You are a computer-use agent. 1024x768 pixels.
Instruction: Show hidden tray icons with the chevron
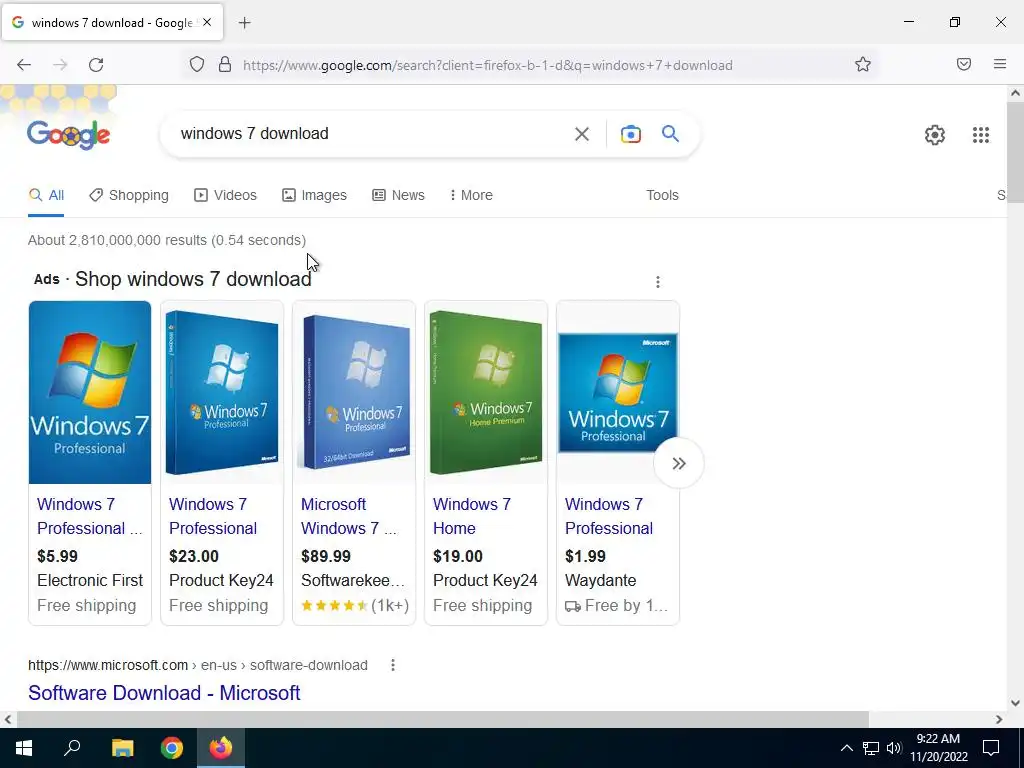[x=846, y=748]
